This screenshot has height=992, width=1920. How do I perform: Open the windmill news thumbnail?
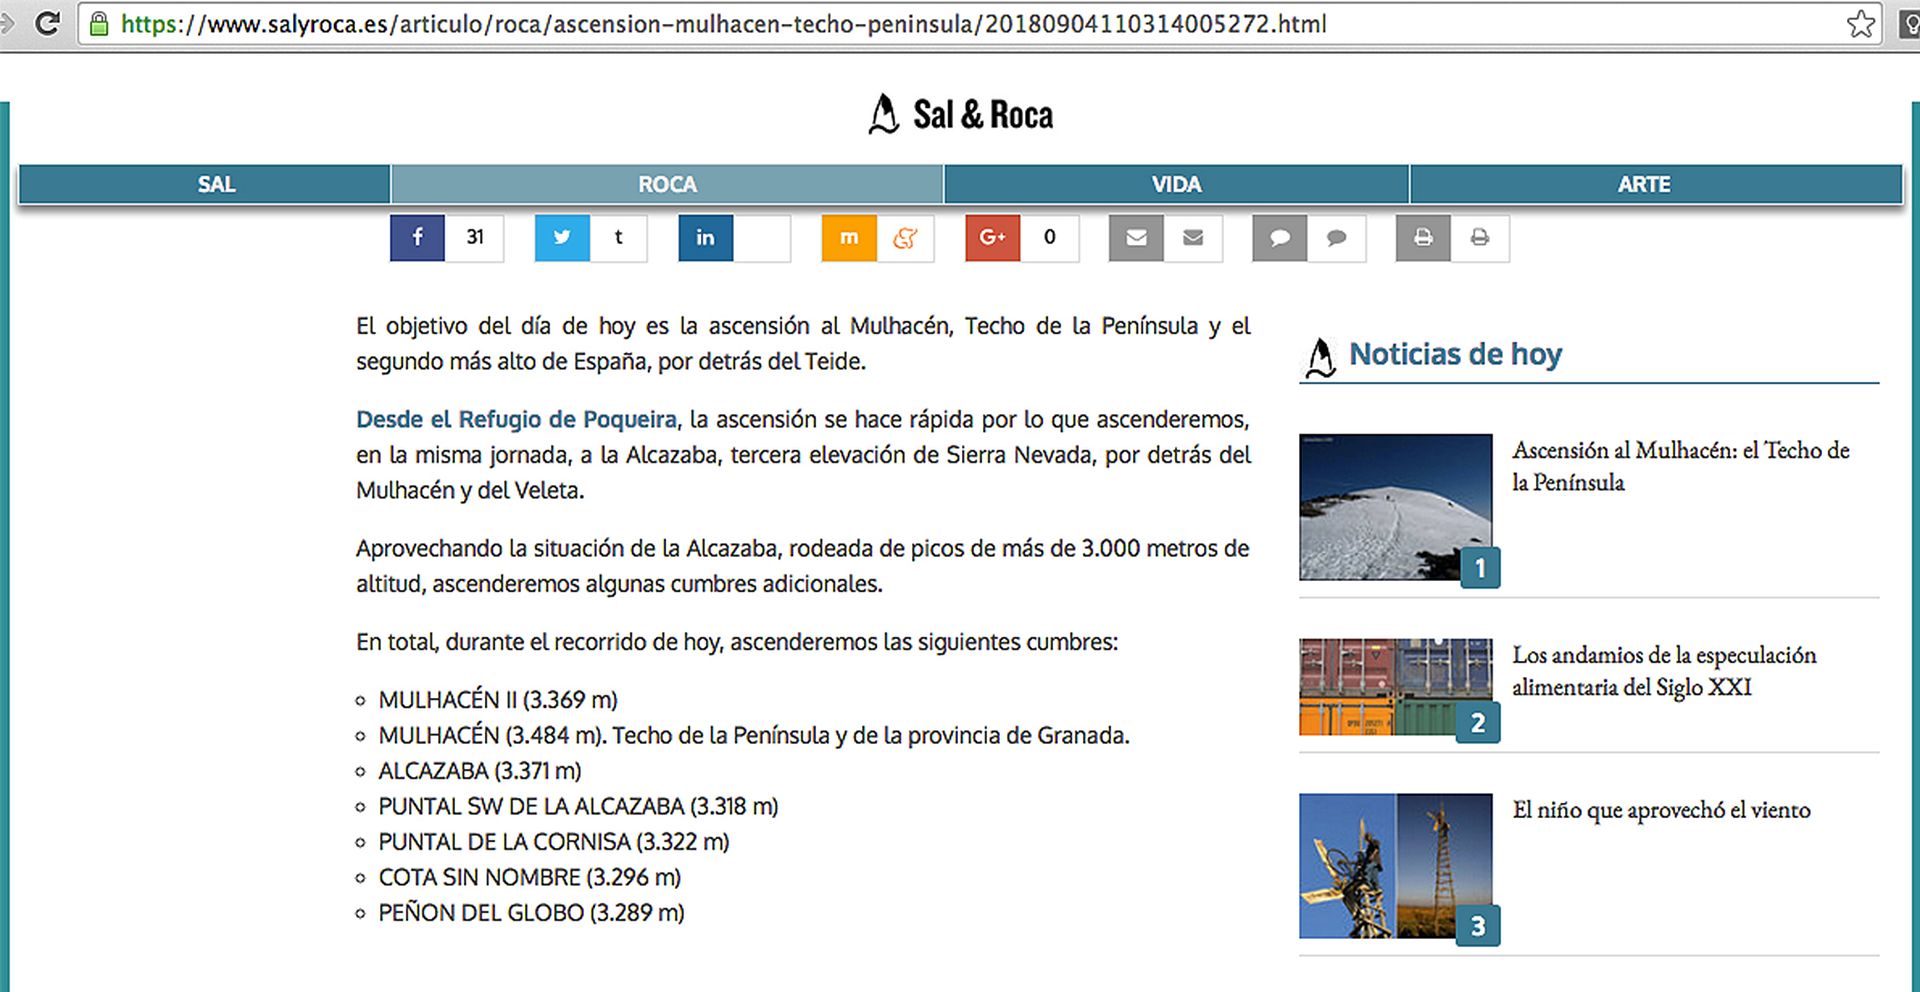click(x=1395, y=866)
